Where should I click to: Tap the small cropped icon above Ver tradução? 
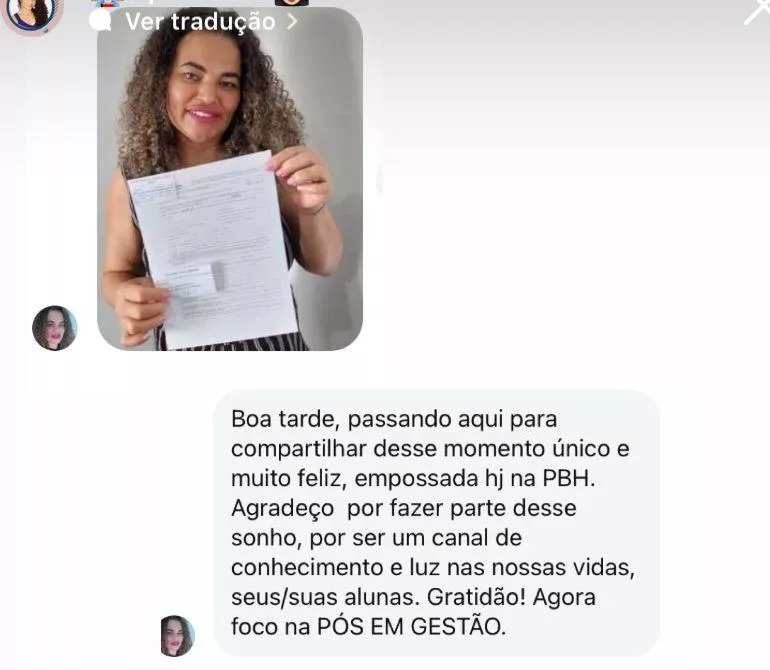pyautogui.click(x=107, y=3)
